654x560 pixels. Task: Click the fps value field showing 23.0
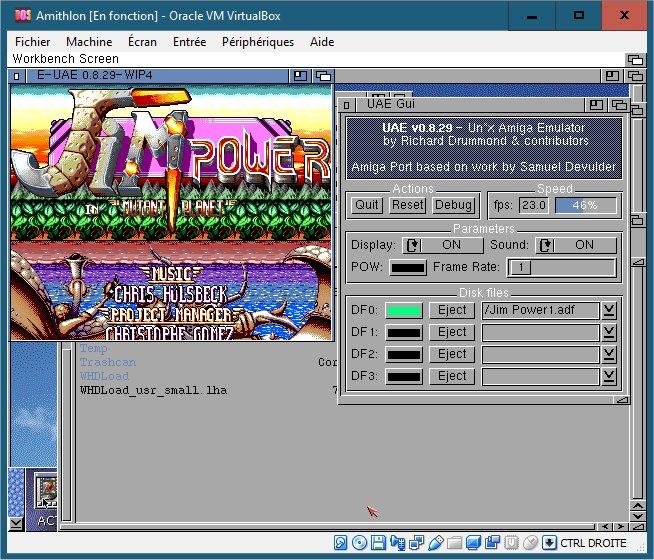533,206
